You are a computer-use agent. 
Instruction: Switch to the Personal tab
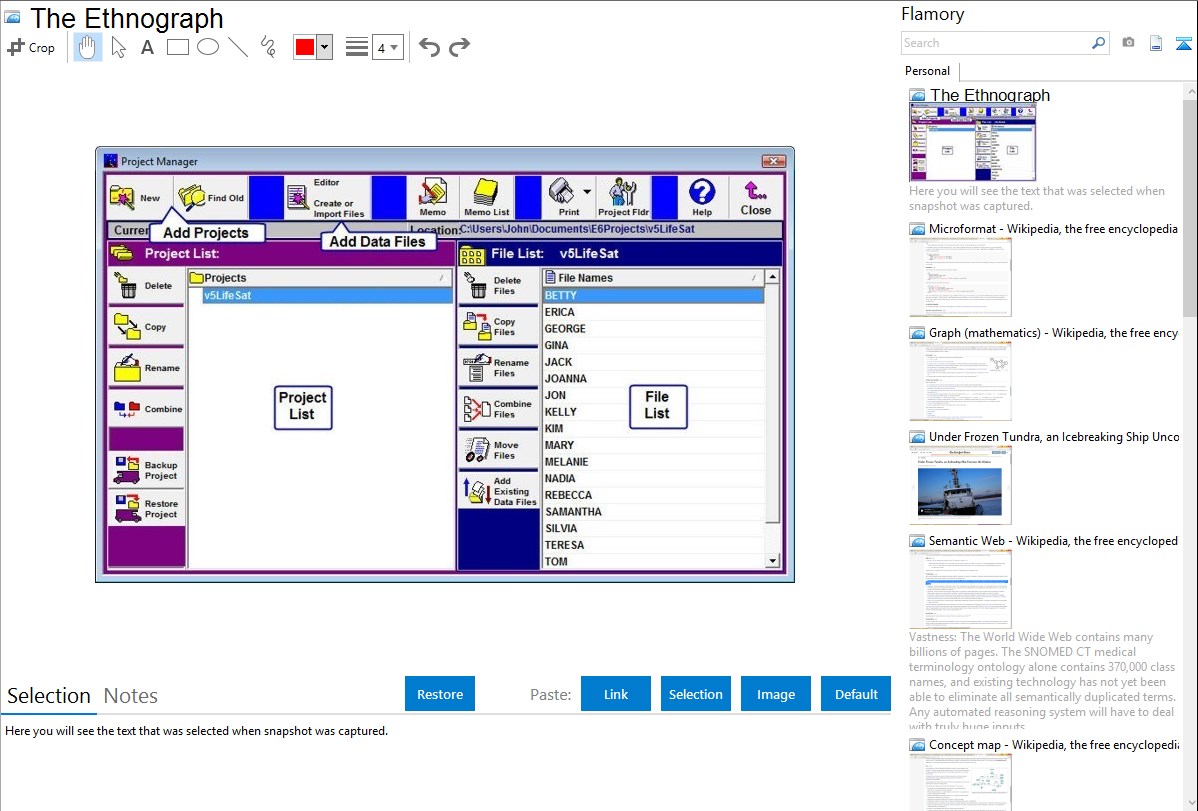pyautogui.click(x=927, y=70)
